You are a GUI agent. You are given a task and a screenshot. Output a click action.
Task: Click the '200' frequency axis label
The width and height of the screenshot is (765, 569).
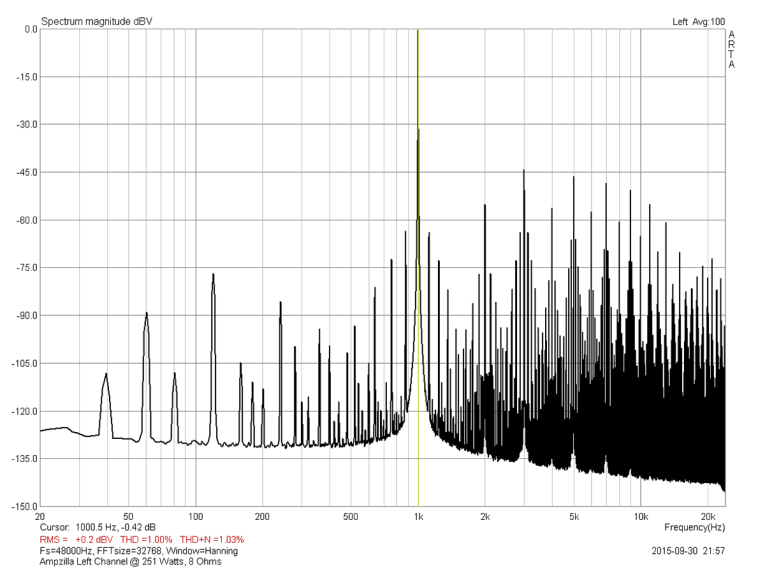pyautogui.click(x=262, y=516)
